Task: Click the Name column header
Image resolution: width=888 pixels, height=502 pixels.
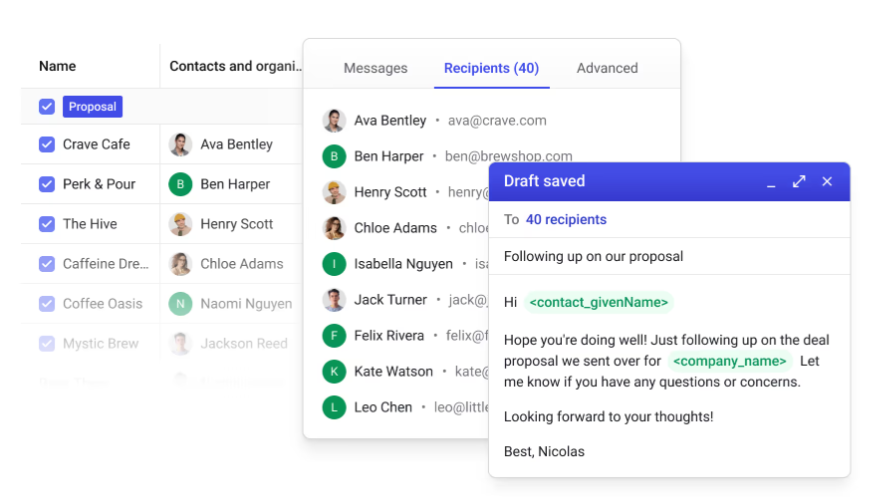Action: coord(57,66)
